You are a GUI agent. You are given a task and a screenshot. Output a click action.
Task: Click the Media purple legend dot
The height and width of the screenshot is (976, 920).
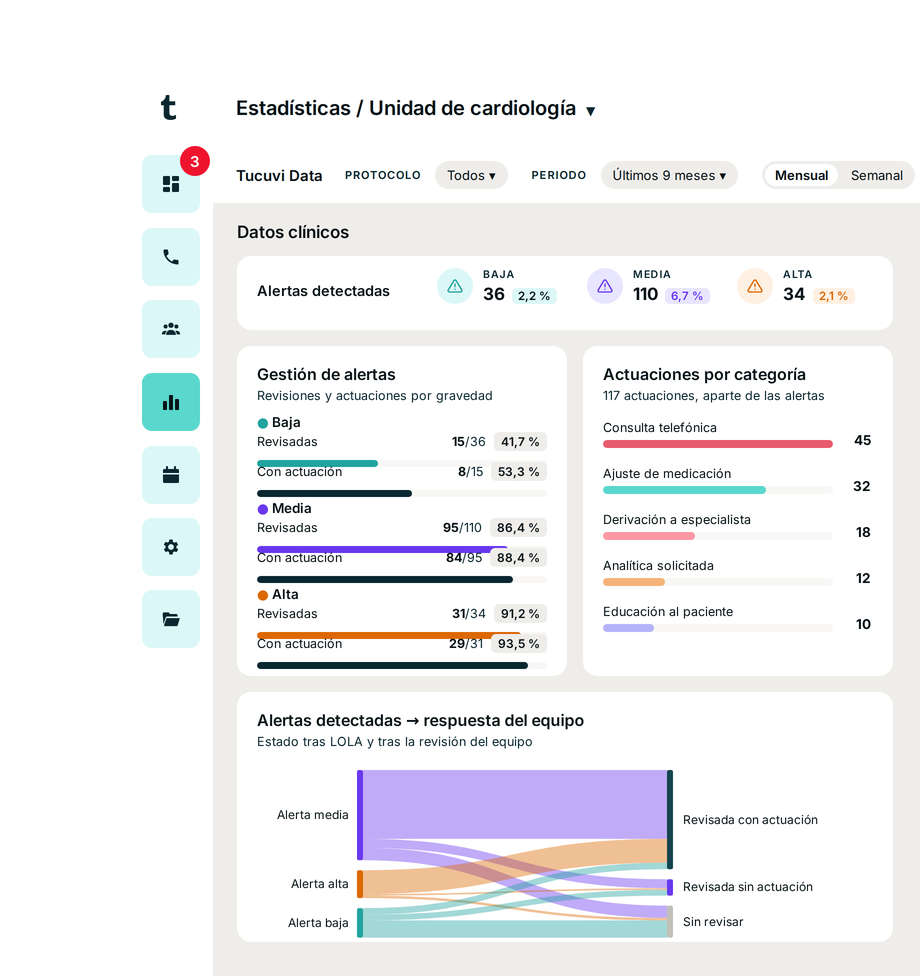click(x=263, y=509)
